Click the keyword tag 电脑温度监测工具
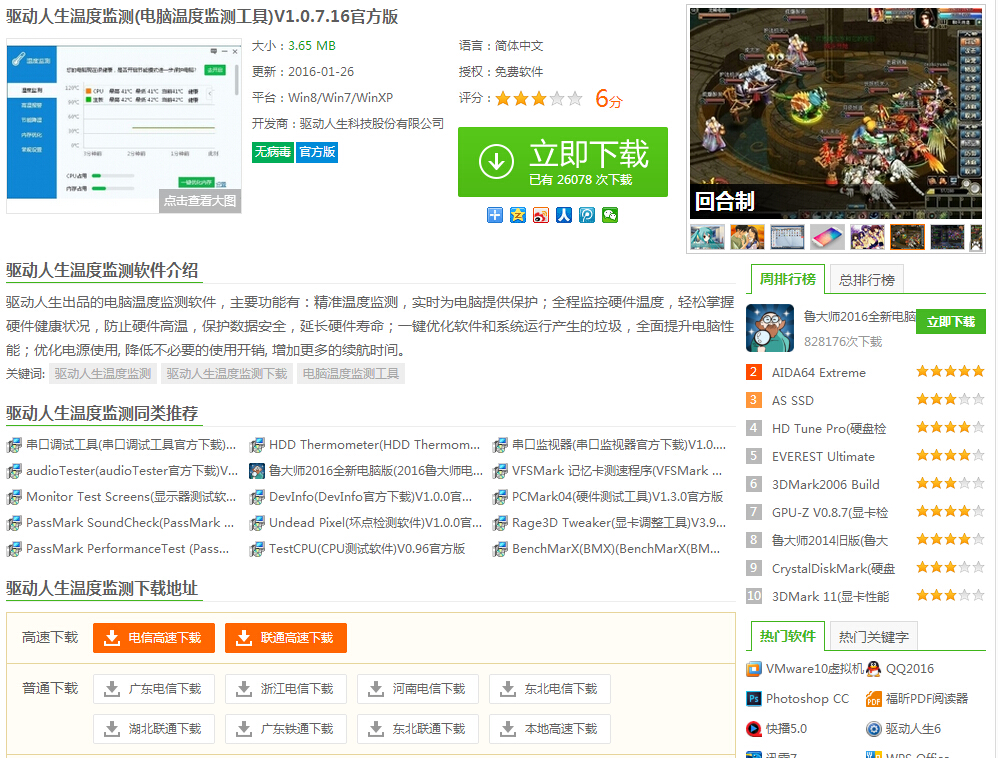The width and height of the screenshot is (998, 758). tap(351, 374)
